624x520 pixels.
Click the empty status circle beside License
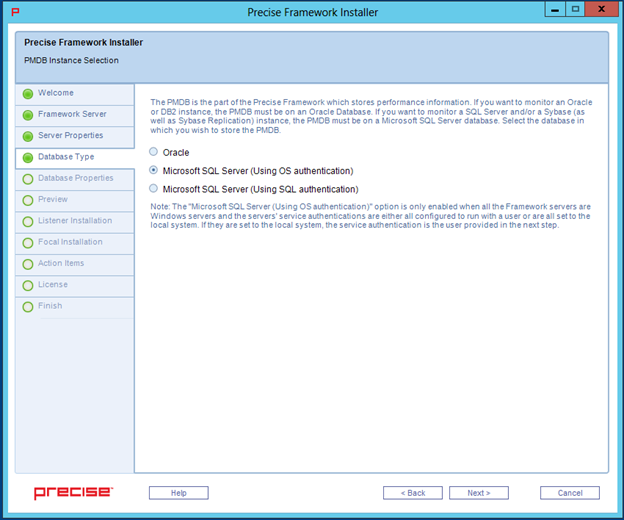[28, 286]
